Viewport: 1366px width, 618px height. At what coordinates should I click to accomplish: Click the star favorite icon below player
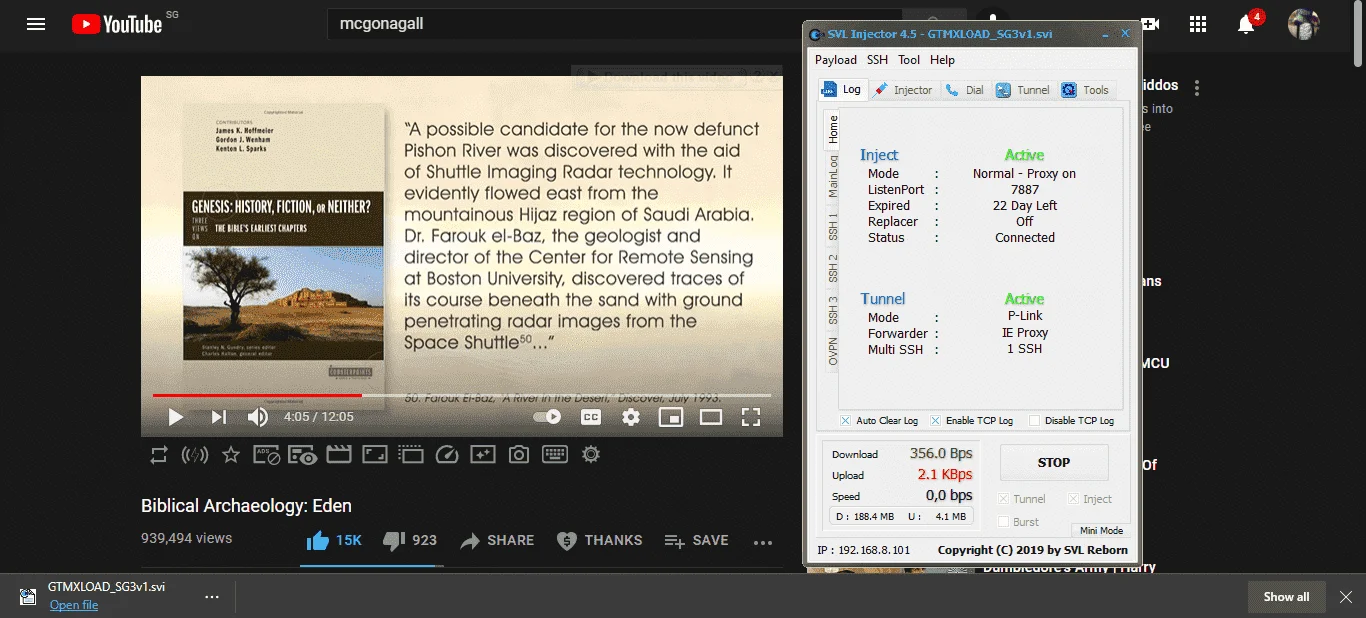pyautogui.click(x=231, y=455)
